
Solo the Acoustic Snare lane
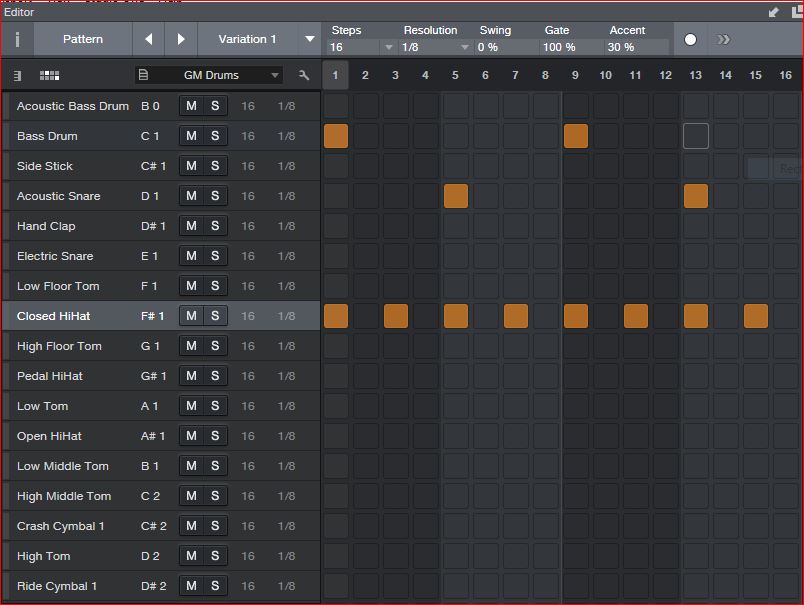215,196
